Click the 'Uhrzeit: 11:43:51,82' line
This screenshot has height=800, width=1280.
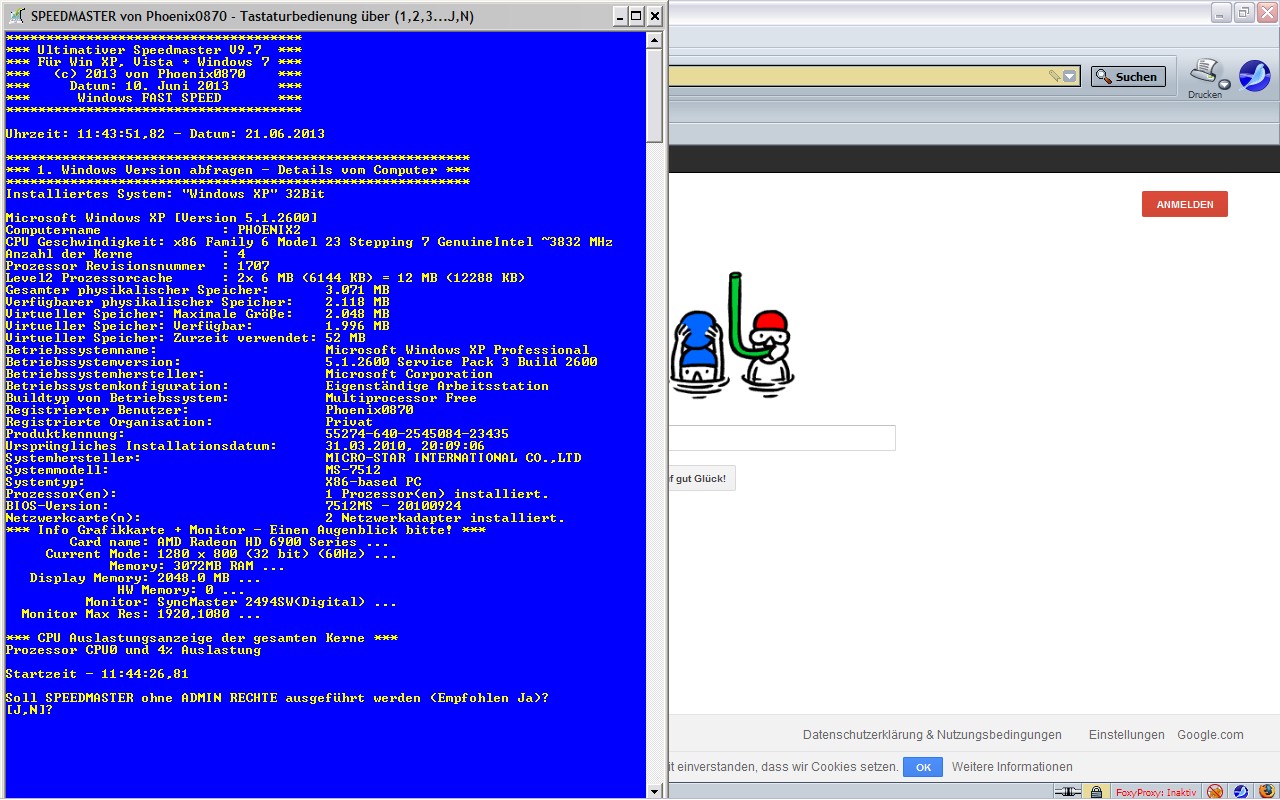tap(165, 134)
